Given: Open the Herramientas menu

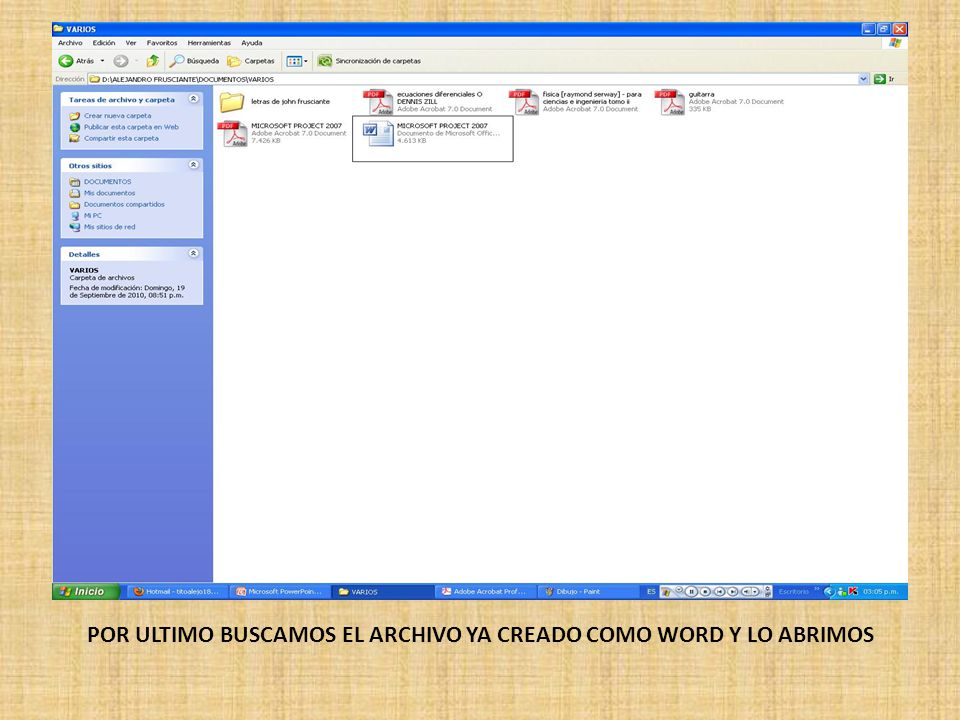Looking at the screenshot, I should tap(209, 43).
